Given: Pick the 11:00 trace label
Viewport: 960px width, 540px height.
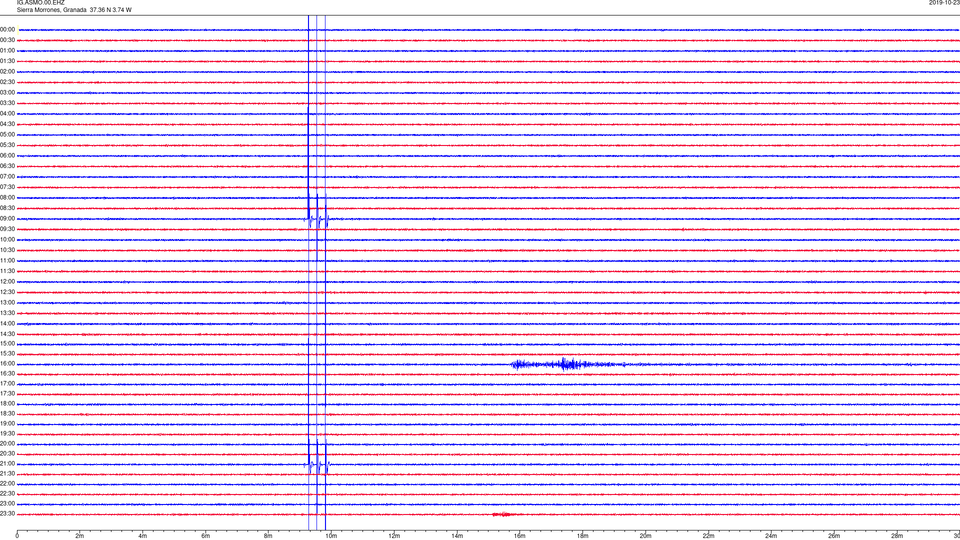Looking at the screenshot, I should click(7, 260).
